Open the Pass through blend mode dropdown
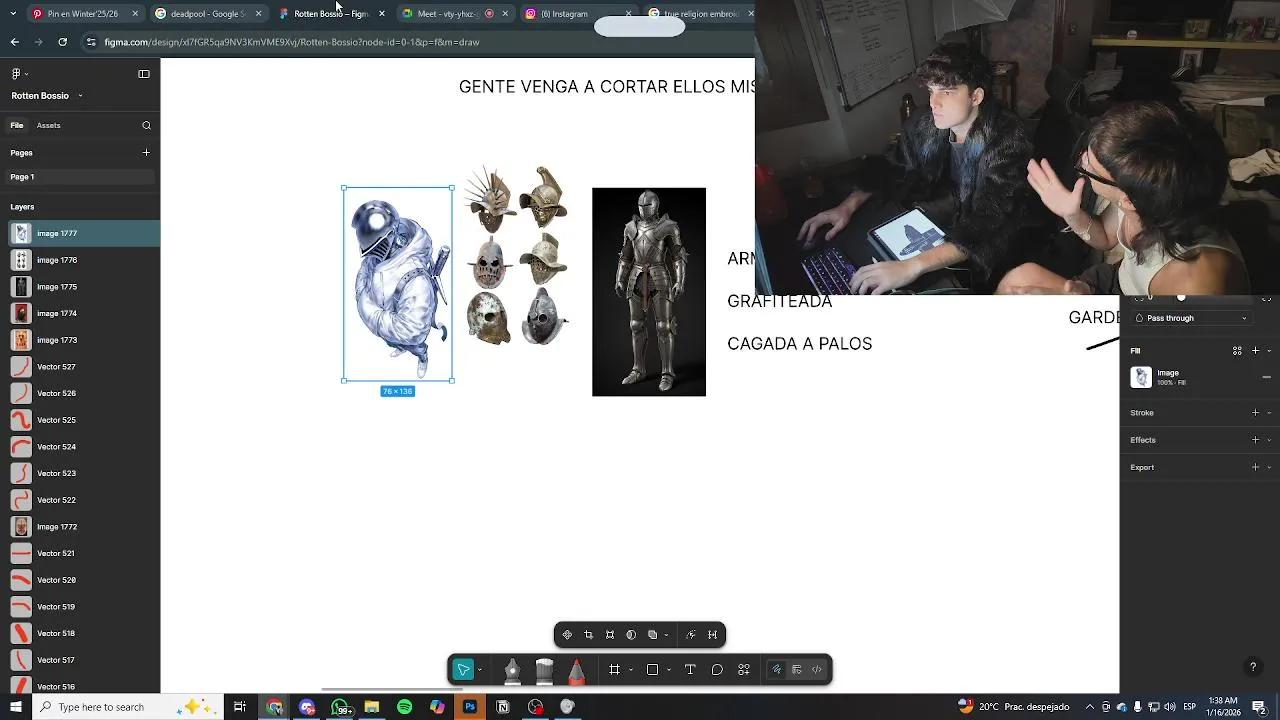 tap(1190, 318)
